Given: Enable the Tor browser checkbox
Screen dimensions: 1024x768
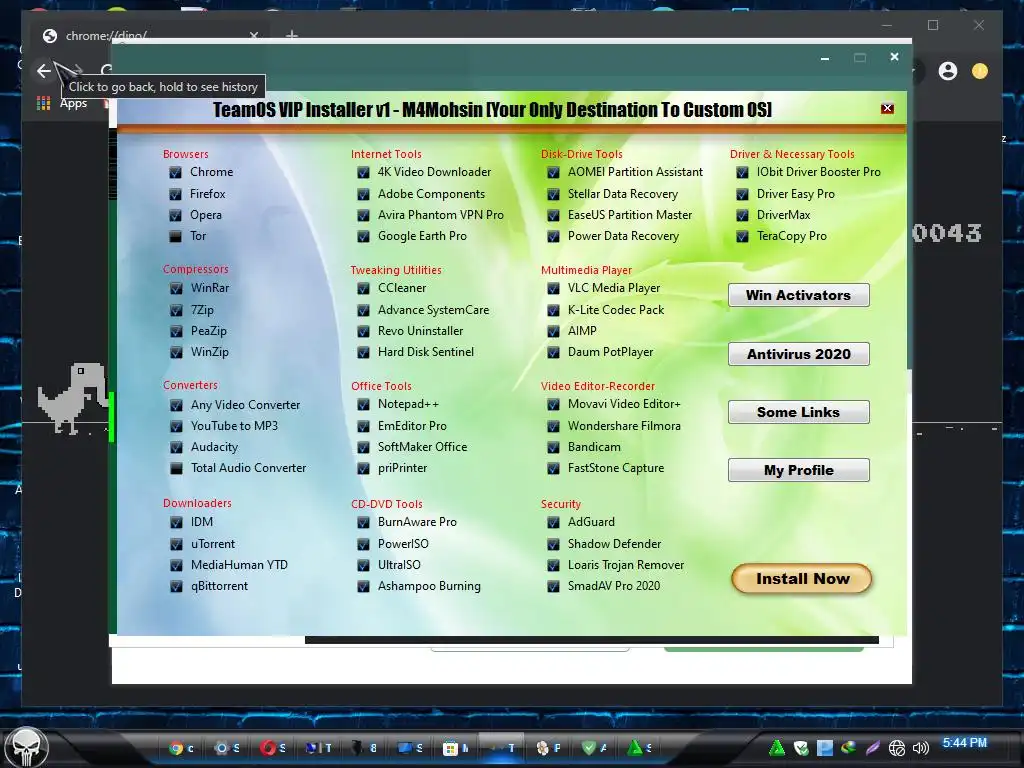Looking at the screenshot, I should (175, 236).
